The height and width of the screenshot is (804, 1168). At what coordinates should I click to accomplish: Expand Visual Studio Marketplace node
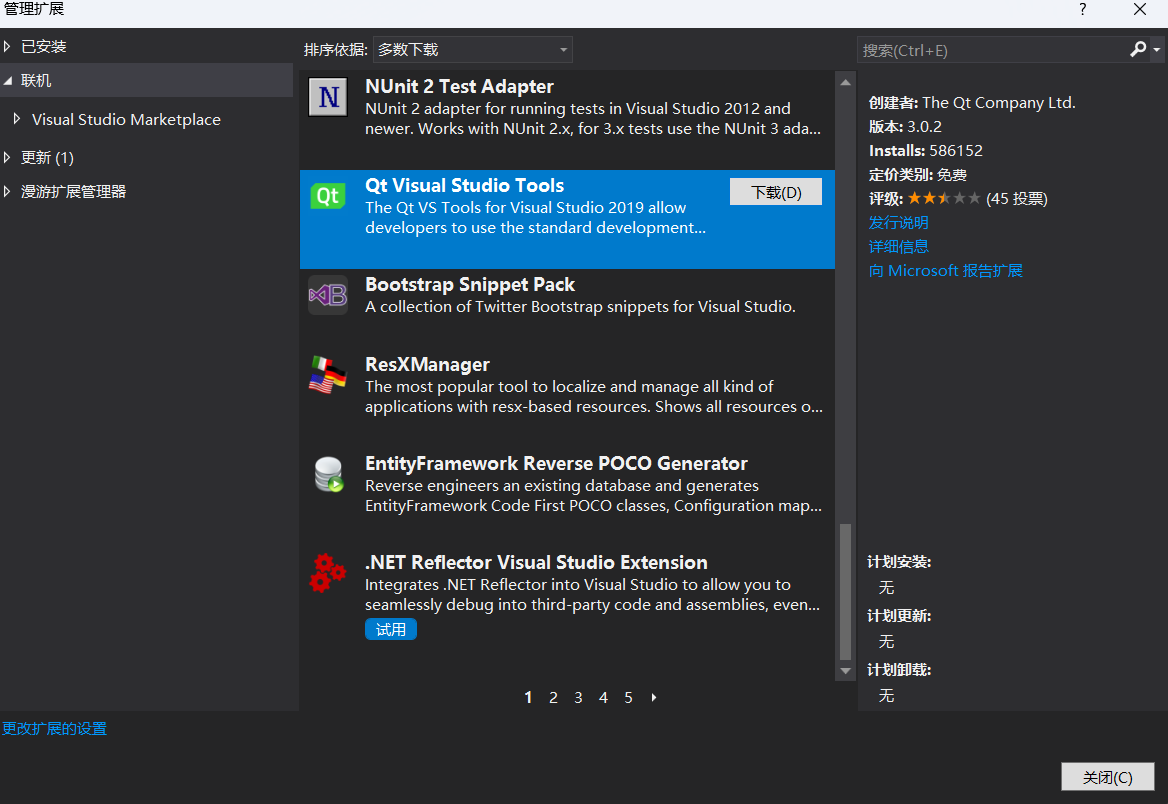(x=17, y=119)
